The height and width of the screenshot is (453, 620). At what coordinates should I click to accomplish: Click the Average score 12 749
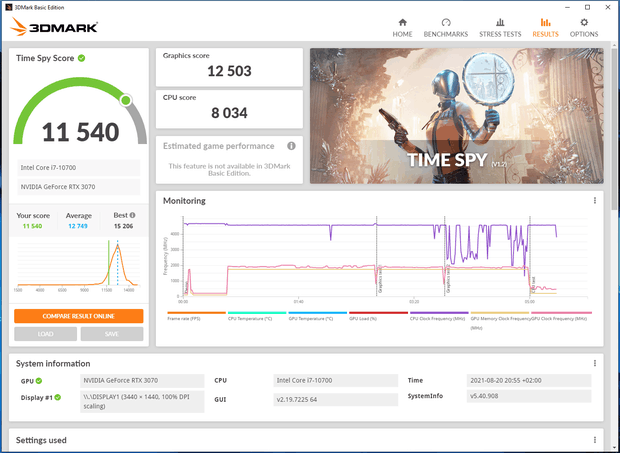78,226
